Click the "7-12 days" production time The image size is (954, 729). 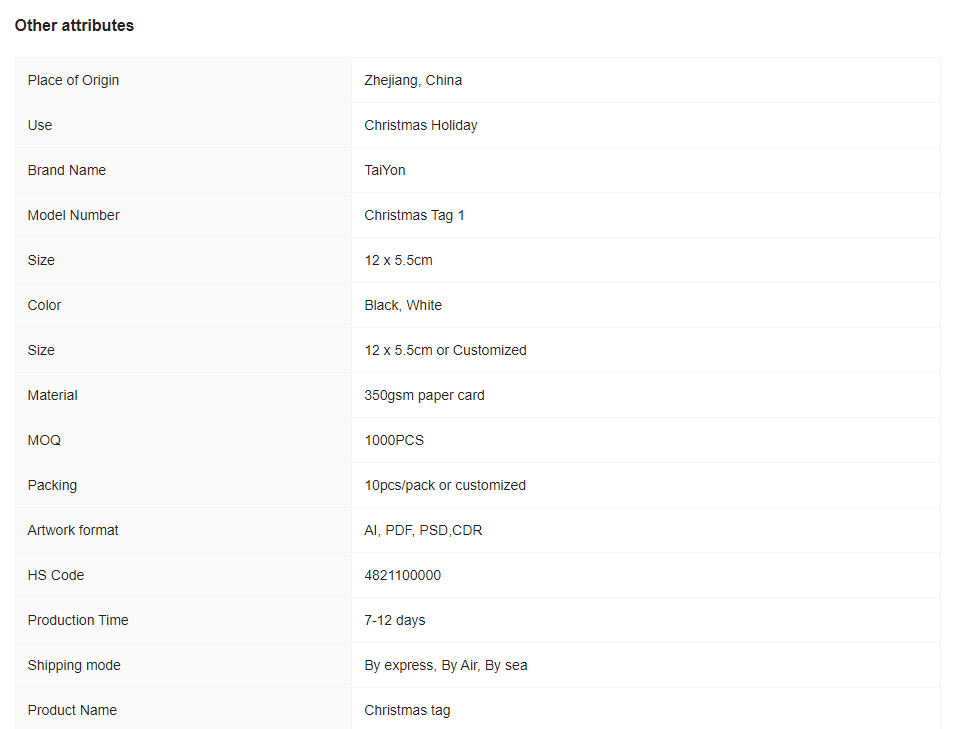[x=395, y=620]
